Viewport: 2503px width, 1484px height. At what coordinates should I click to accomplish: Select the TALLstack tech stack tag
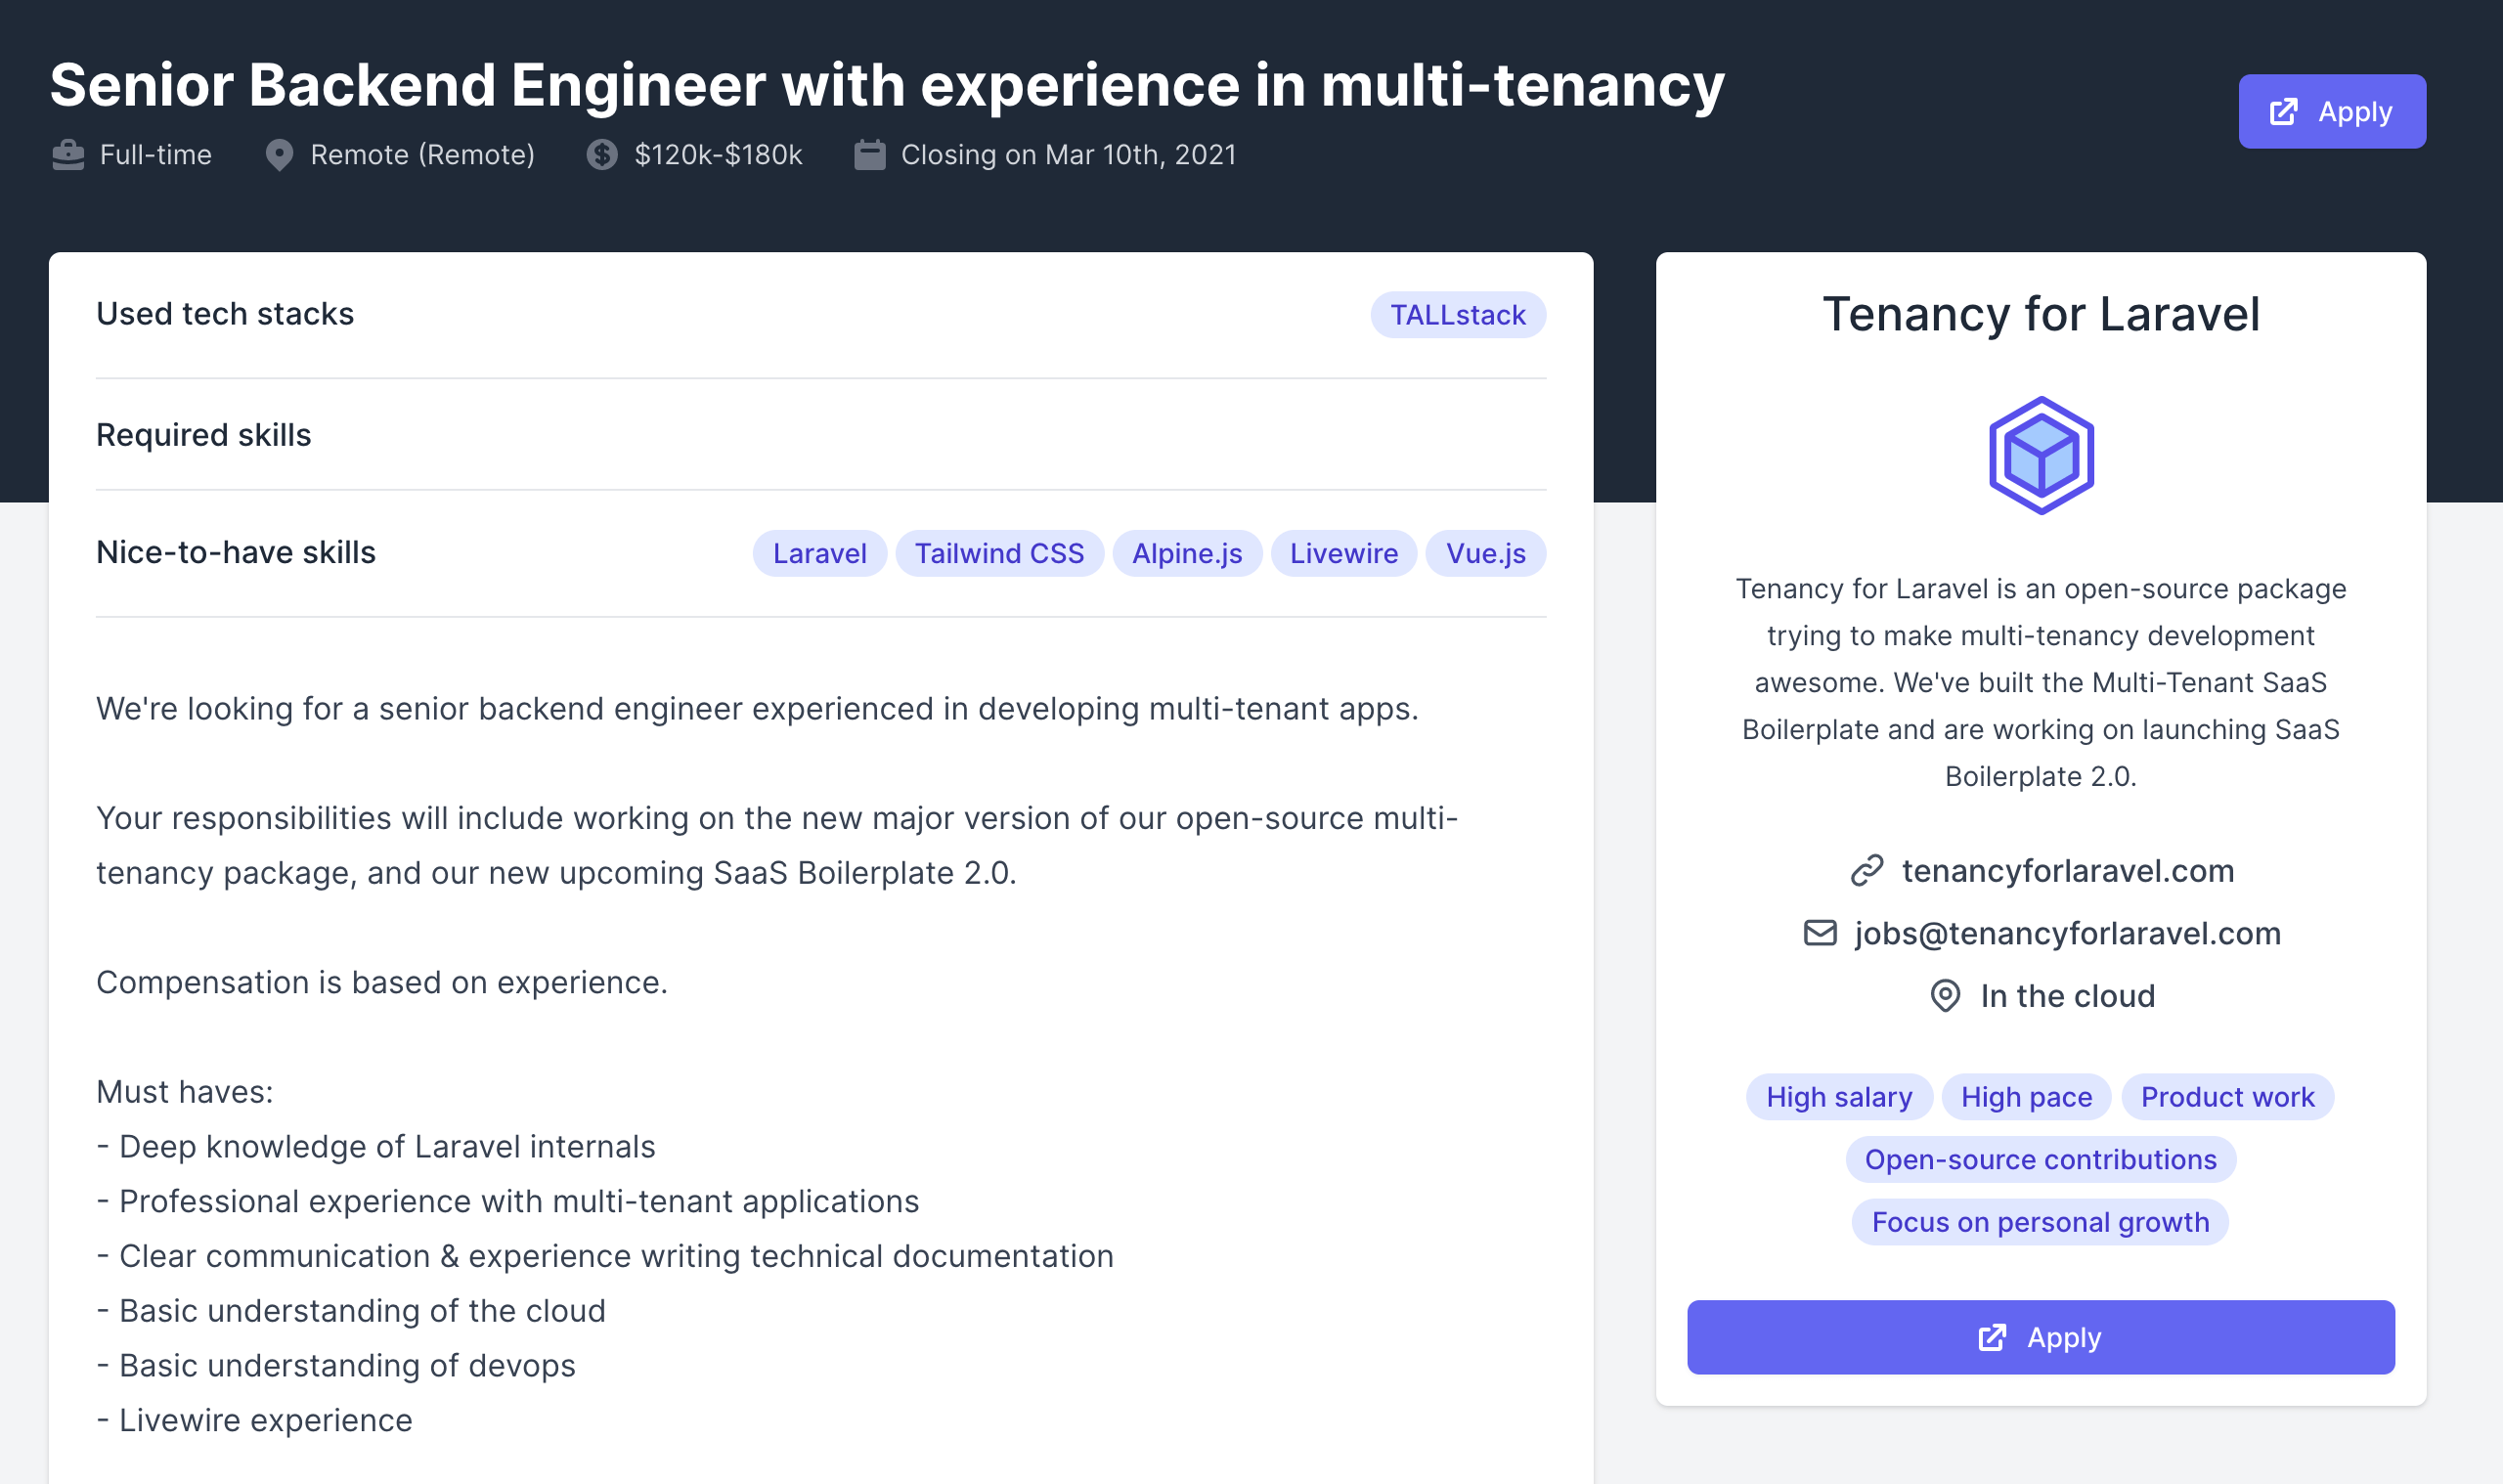click(1457, 315)
